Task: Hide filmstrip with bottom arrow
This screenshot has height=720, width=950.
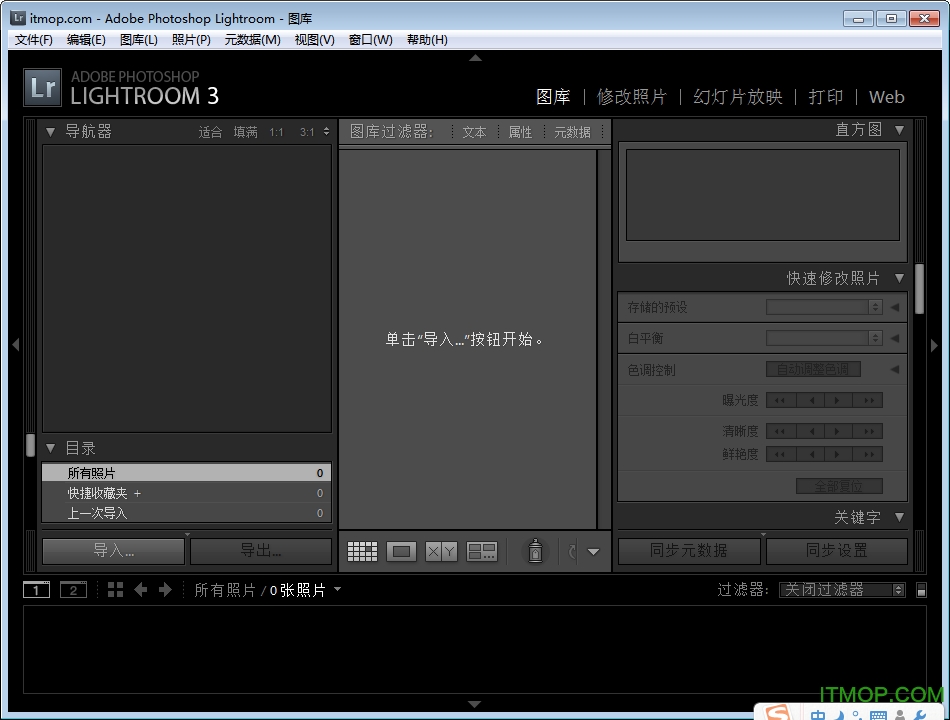Action: click(x=474, y=704)
